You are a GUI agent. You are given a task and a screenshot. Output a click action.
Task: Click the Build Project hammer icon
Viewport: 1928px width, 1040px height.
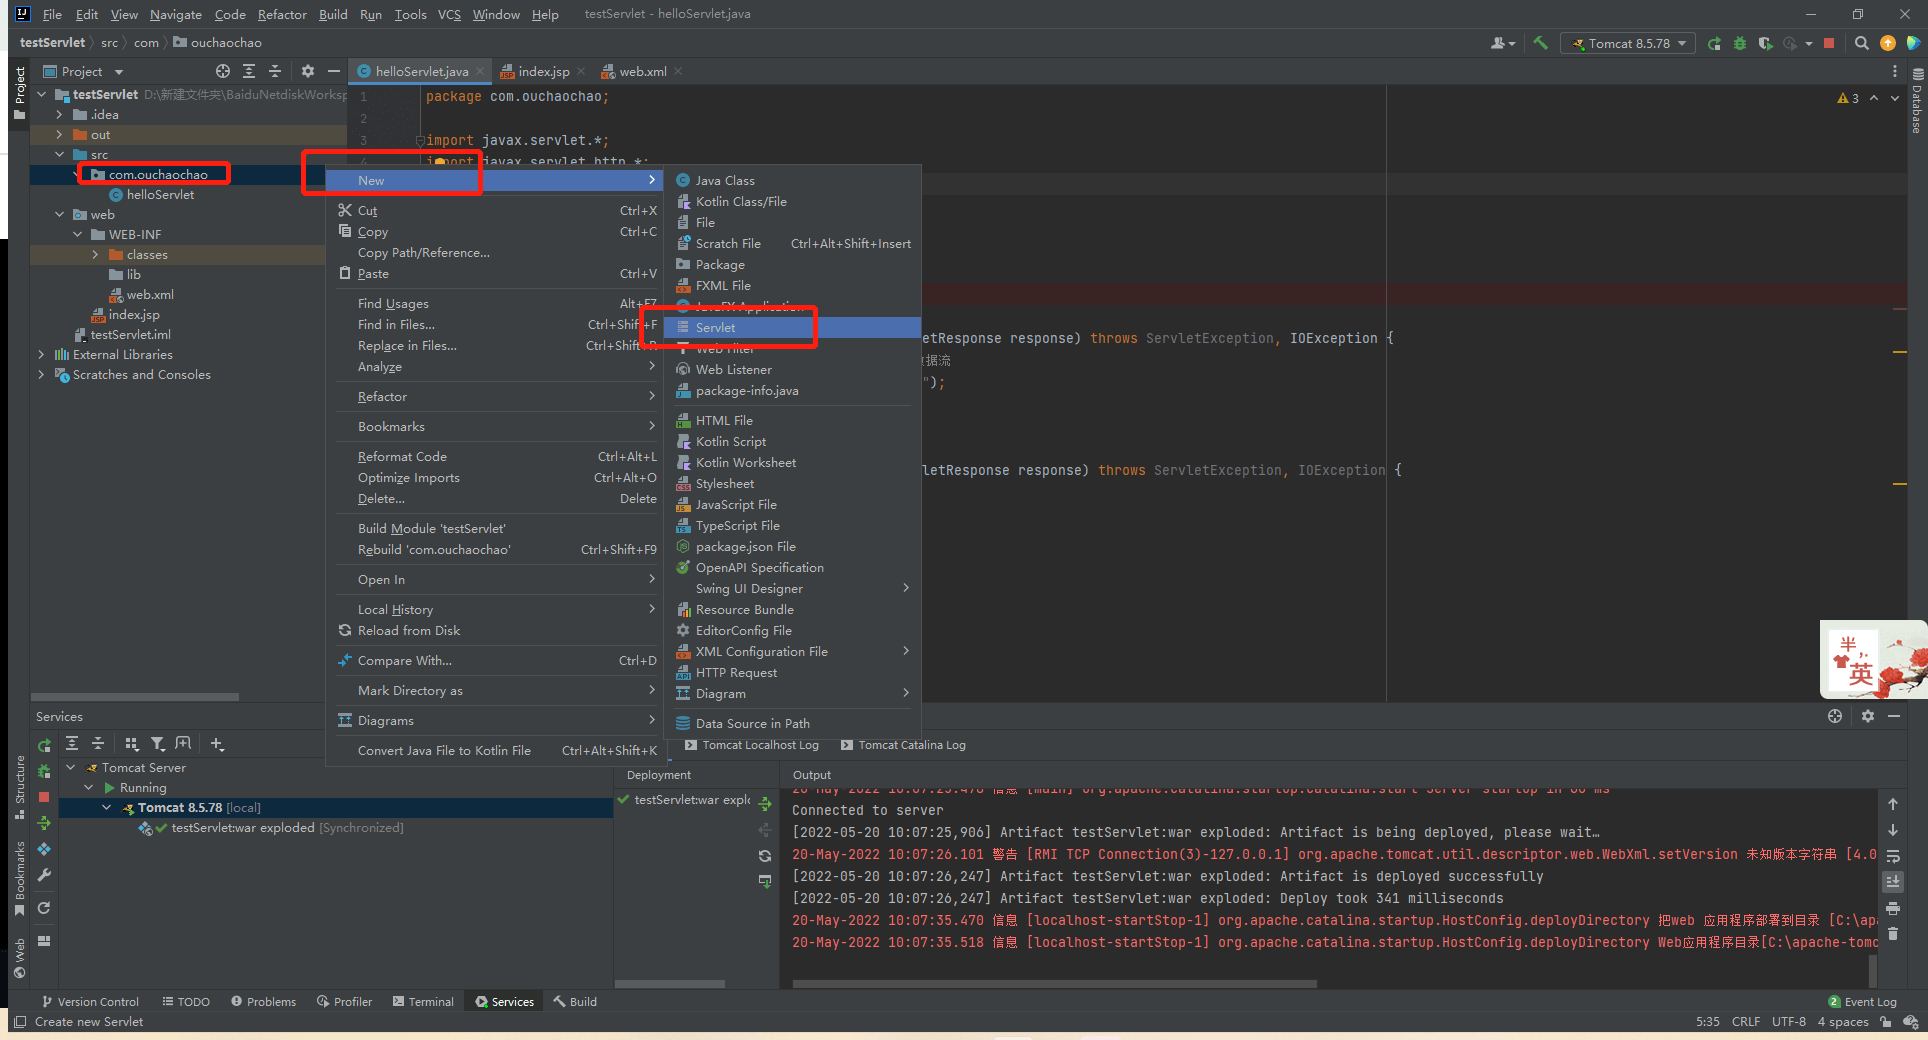[x=1540, y=43]
